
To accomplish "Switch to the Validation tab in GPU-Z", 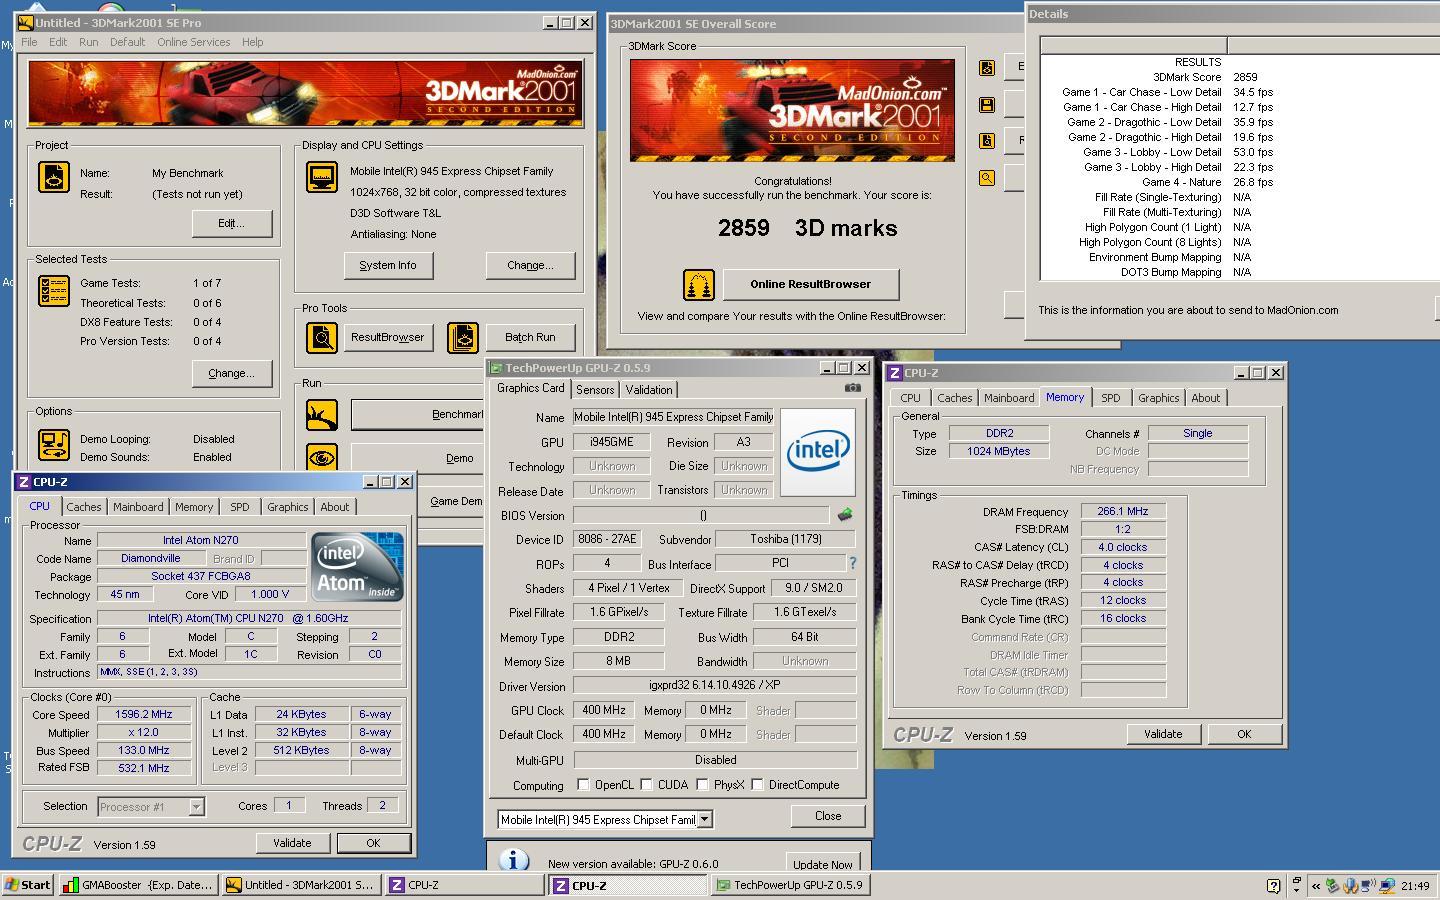I will pyautogui.click(x=649, y=390).
